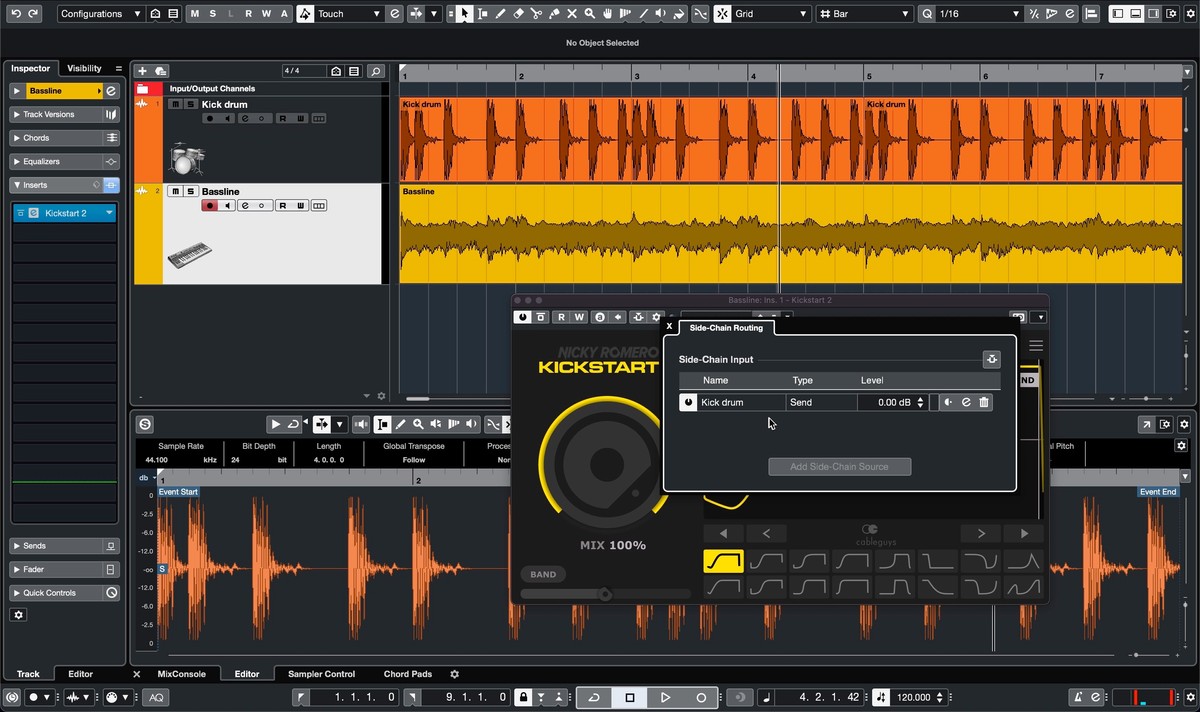
Task: Click the BAND button in Kickstart
Action: [543, 574]
